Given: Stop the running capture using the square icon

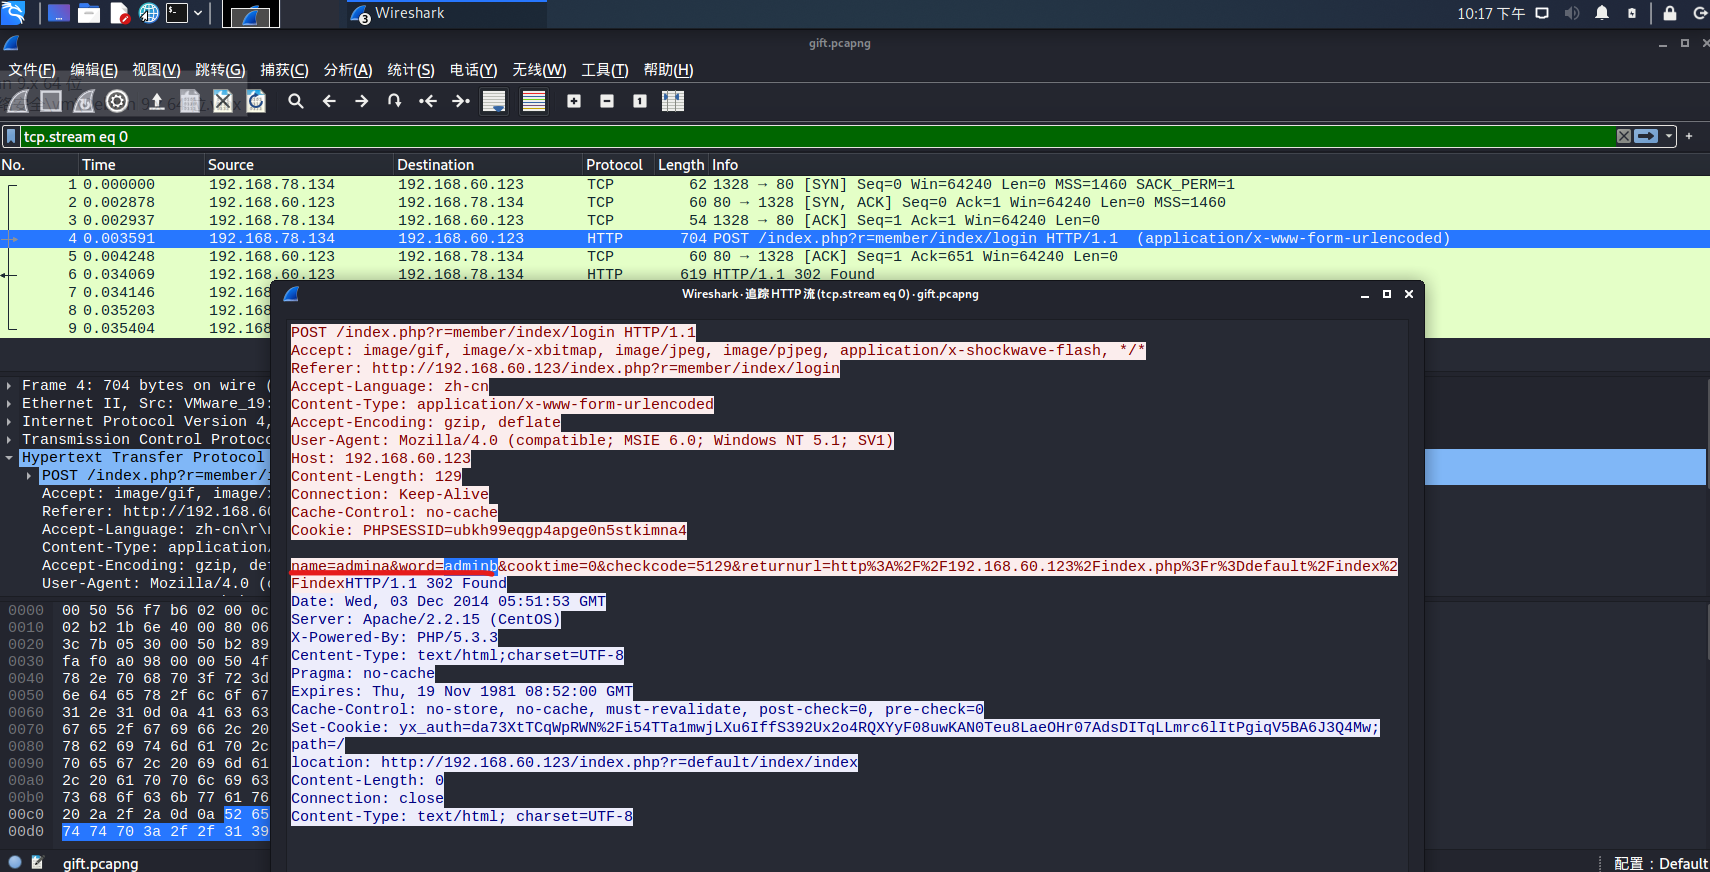Looking at the screenshot, I should 51,101.
